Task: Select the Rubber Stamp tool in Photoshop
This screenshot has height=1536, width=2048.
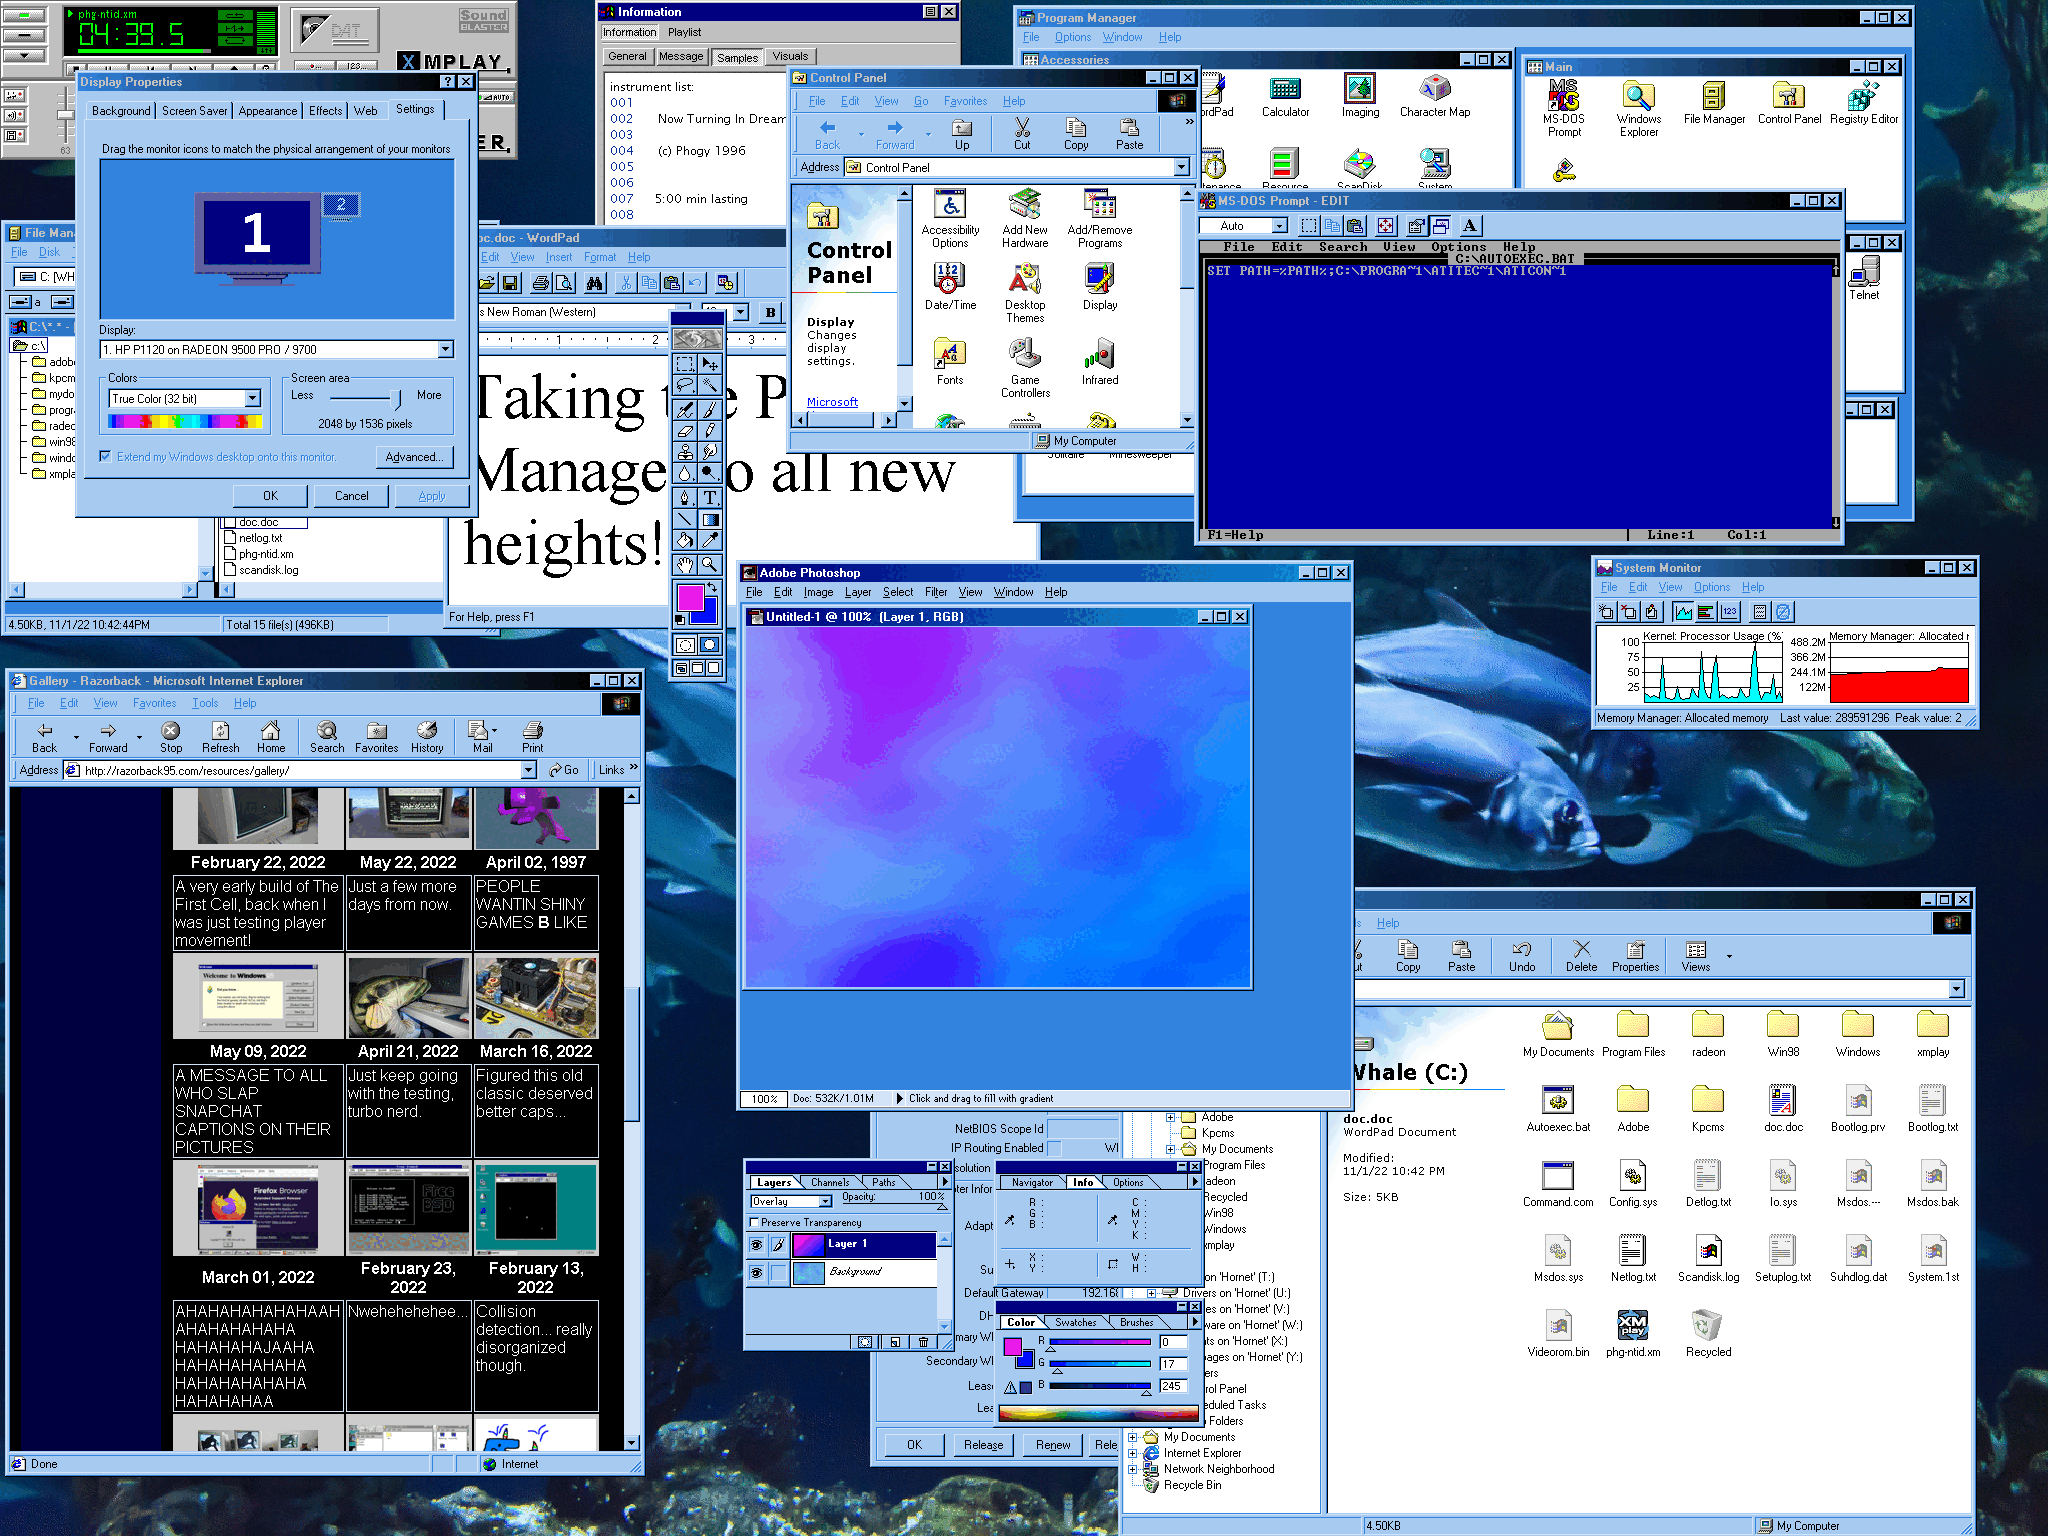Action: click(685, 452)
